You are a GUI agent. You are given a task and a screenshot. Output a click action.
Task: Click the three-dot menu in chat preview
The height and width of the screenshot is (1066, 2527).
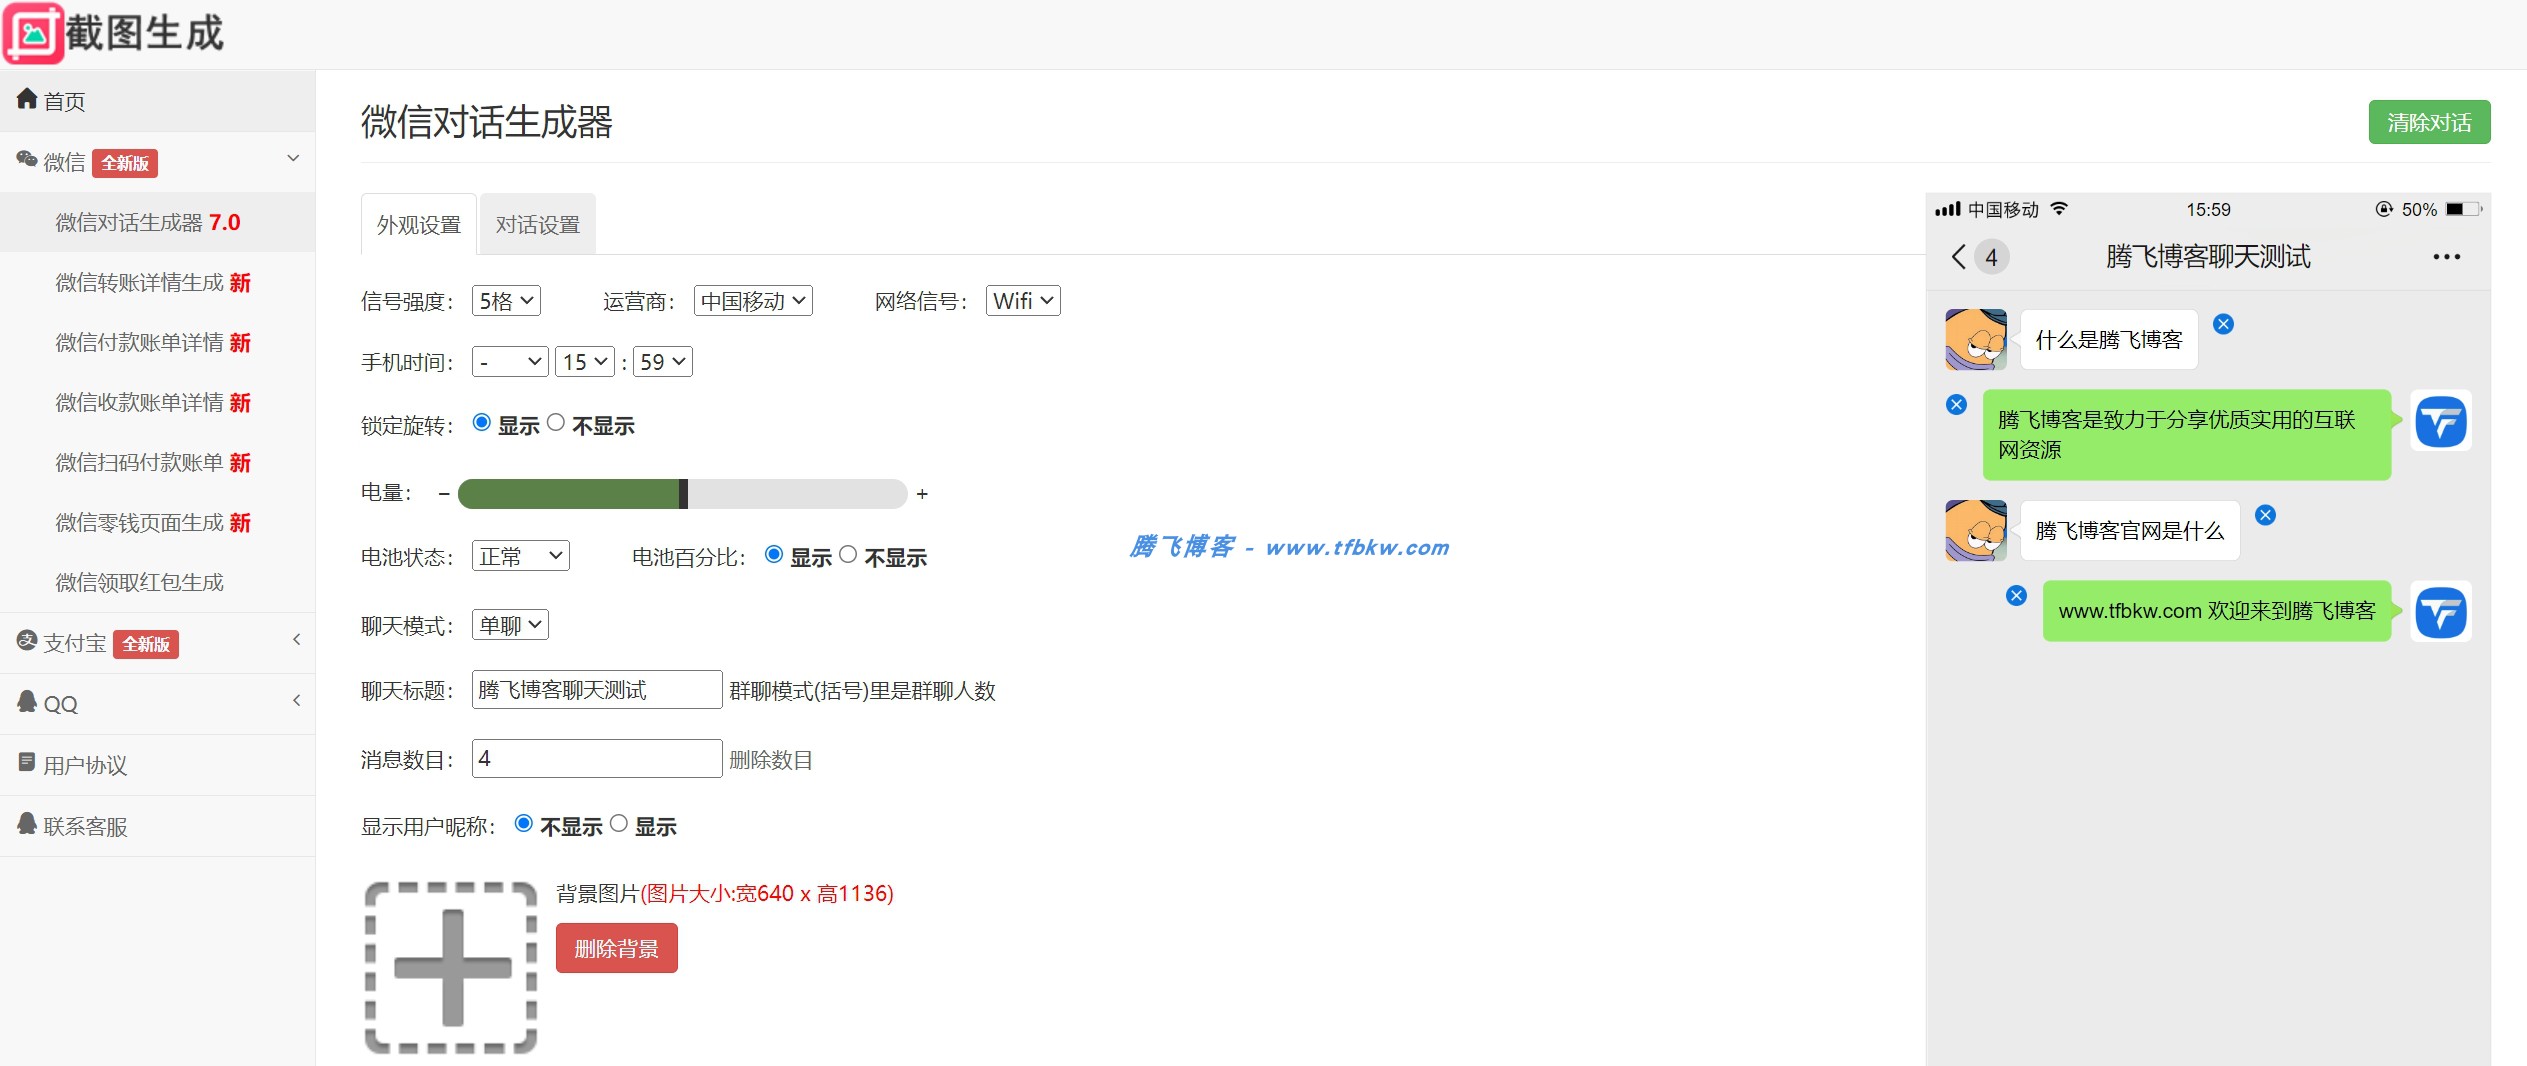click(x=2446, y=257)
